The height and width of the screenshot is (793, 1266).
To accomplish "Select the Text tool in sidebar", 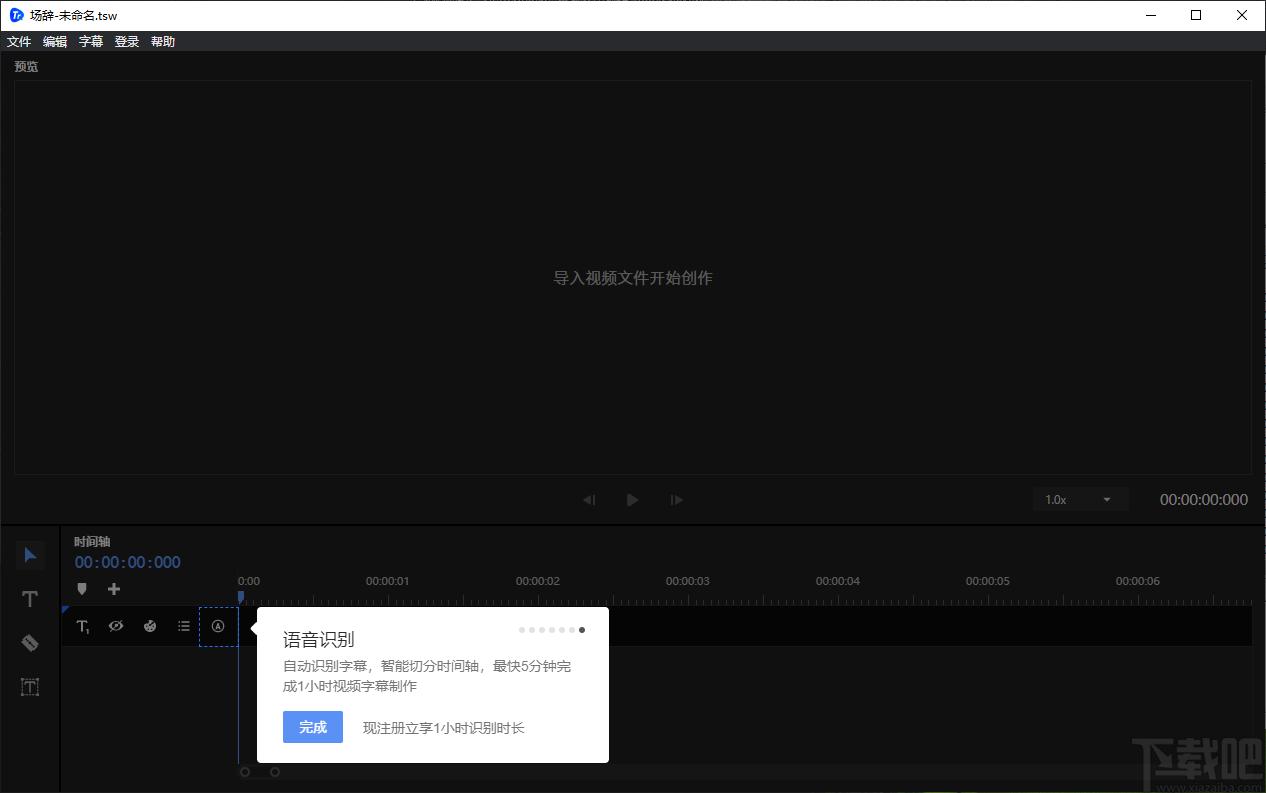I will coord(30,599).
